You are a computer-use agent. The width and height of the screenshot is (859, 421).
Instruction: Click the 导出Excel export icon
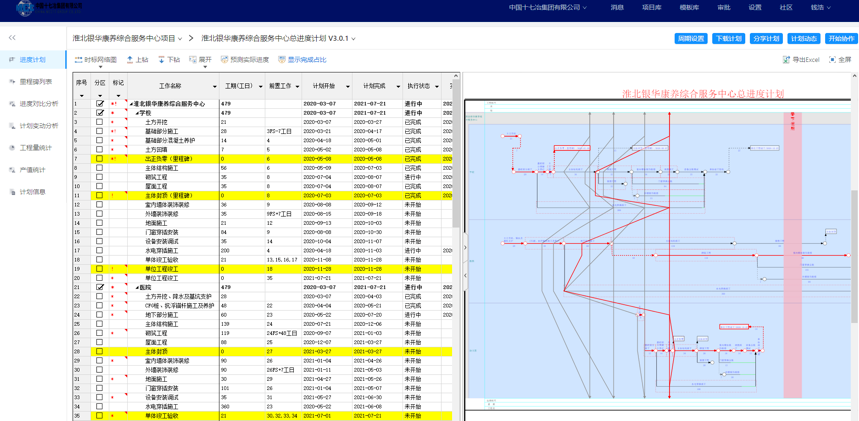[787, 60]
